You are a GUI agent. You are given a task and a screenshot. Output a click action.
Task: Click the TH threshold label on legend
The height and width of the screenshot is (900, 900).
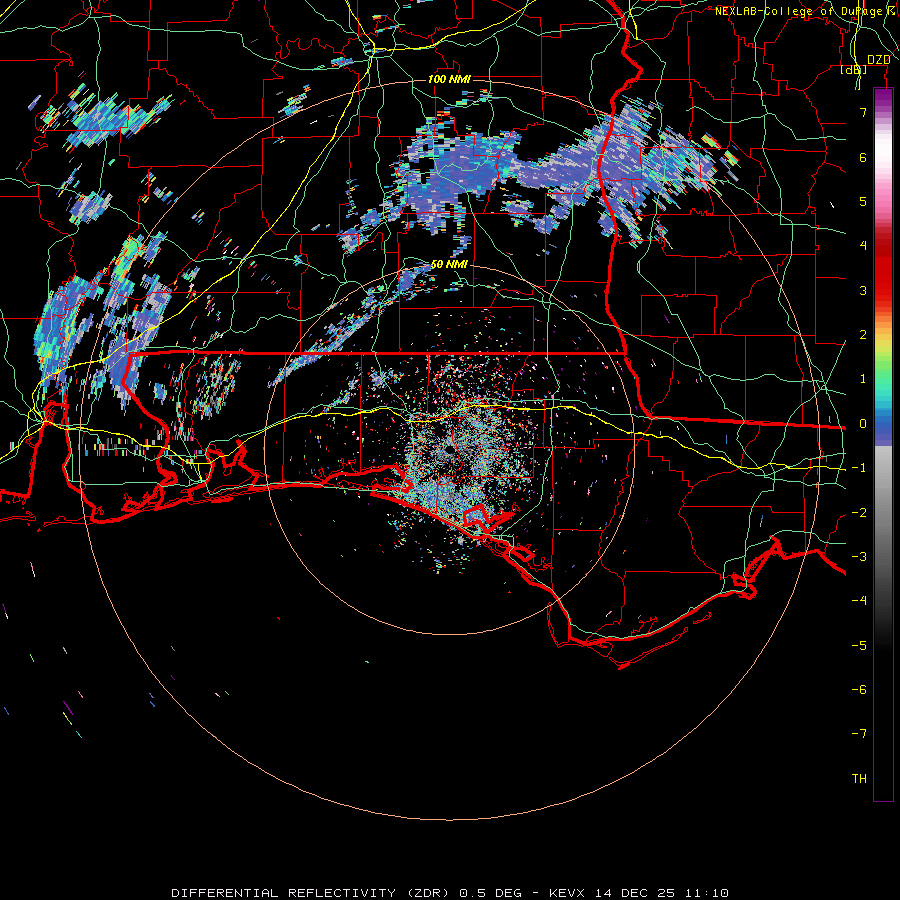[859, 779]
